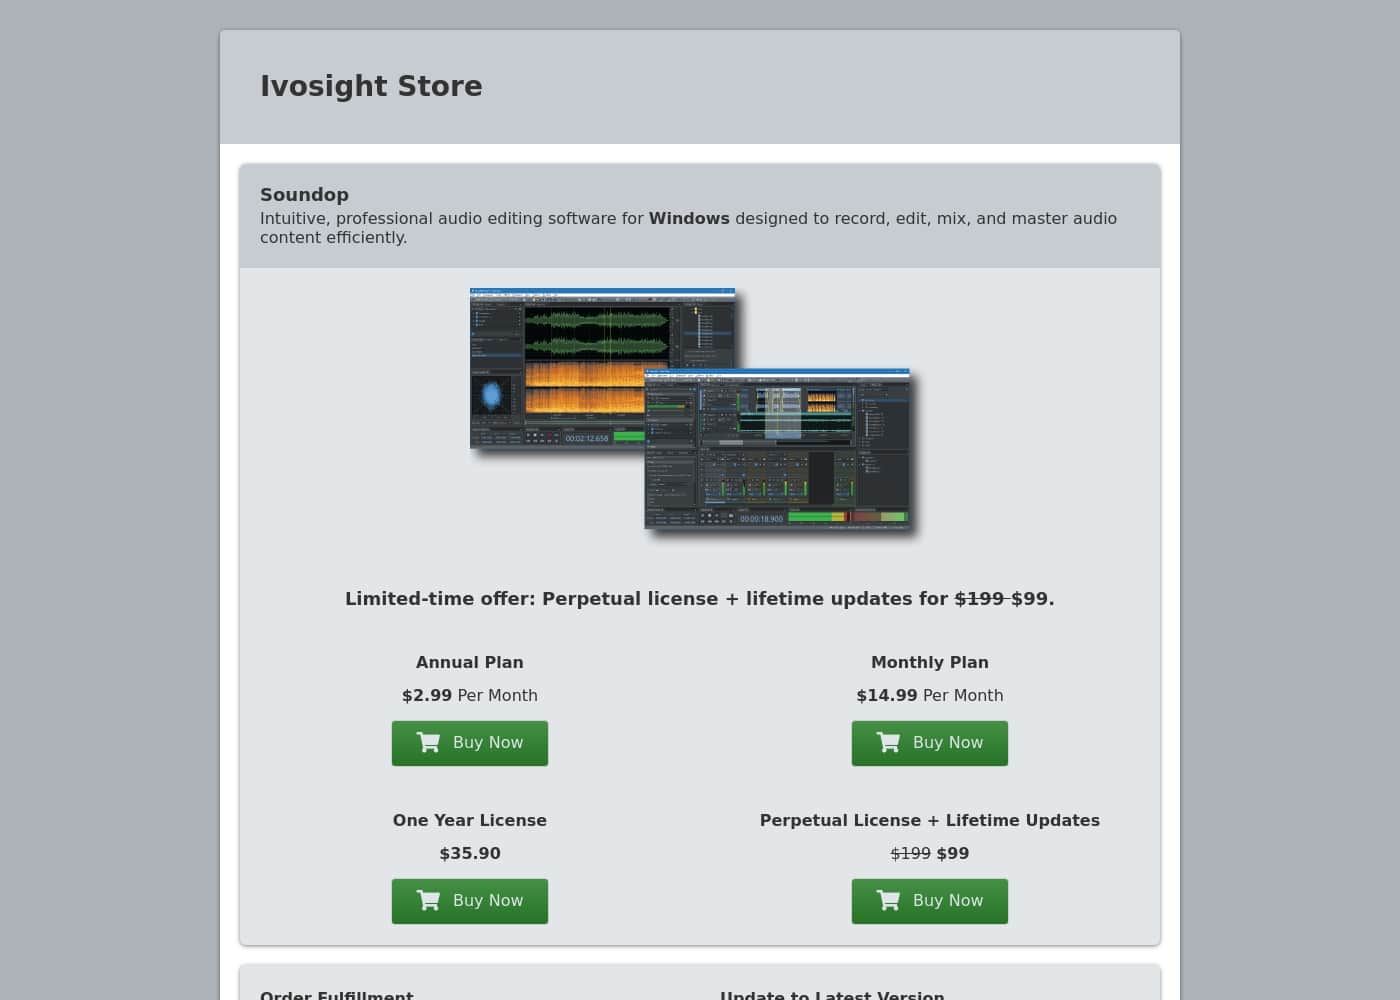Click the Limited-time offer text
This screenshot has height=1000, width=1400.
(x=700, y=599)
